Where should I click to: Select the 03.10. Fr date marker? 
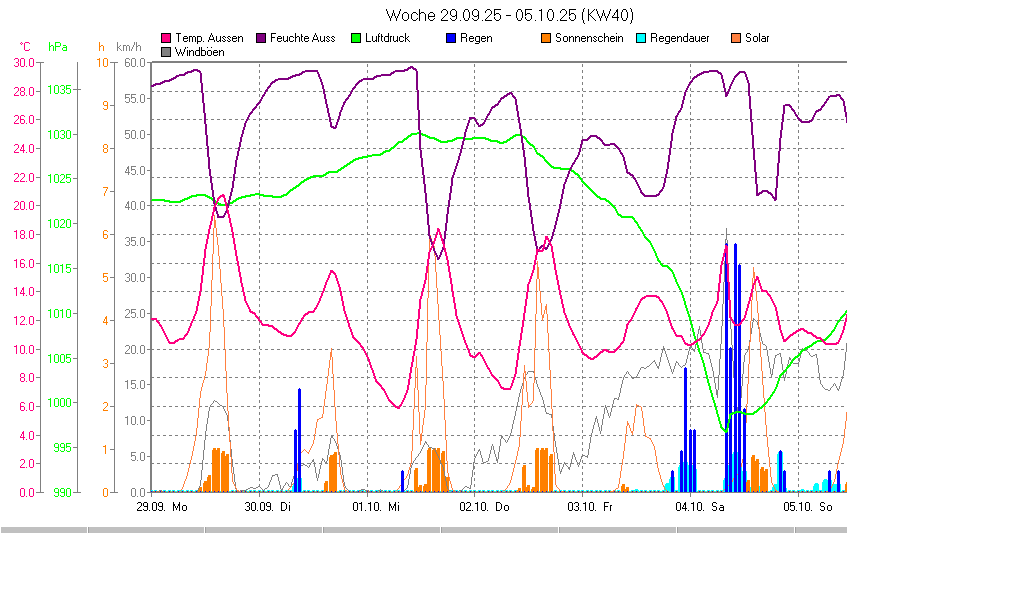(590, 507)
